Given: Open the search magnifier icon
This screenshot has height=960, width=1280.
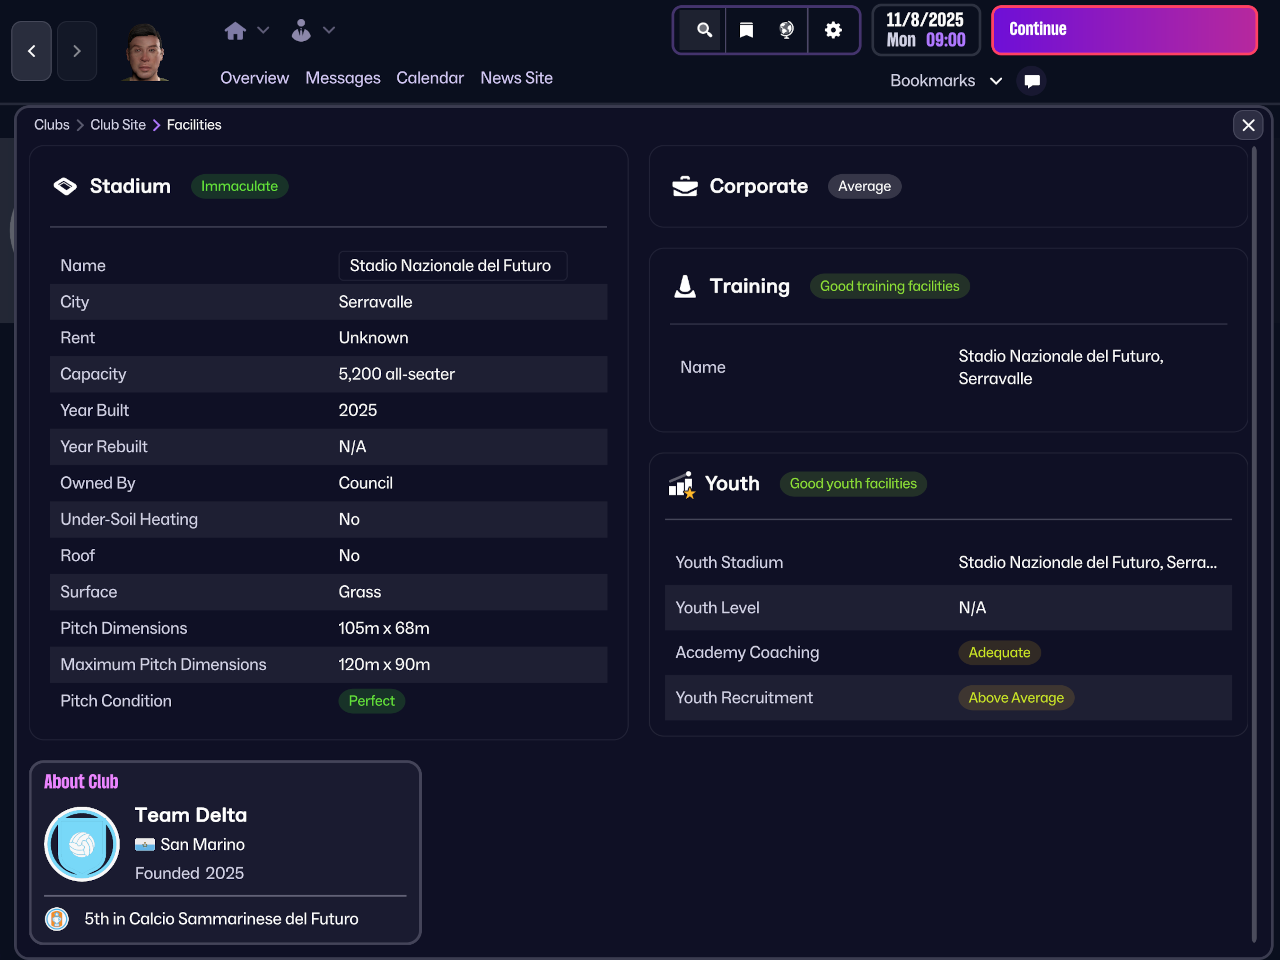Looking at the screenshot, I should click(704, 30).
